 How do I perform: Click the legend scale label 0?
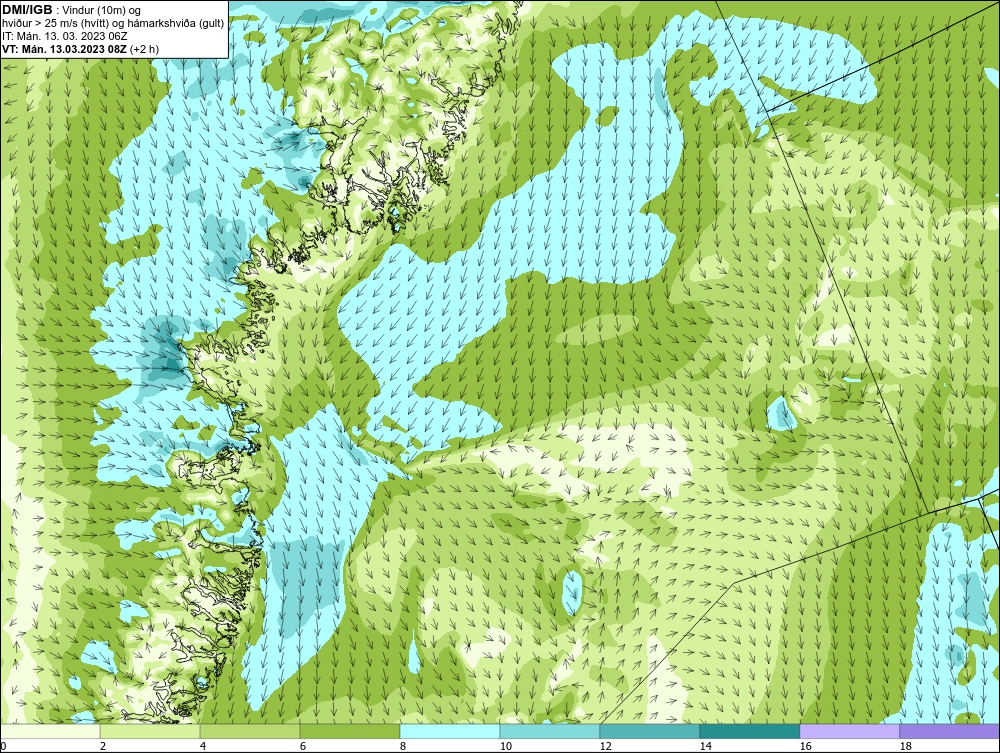(3, 746)
